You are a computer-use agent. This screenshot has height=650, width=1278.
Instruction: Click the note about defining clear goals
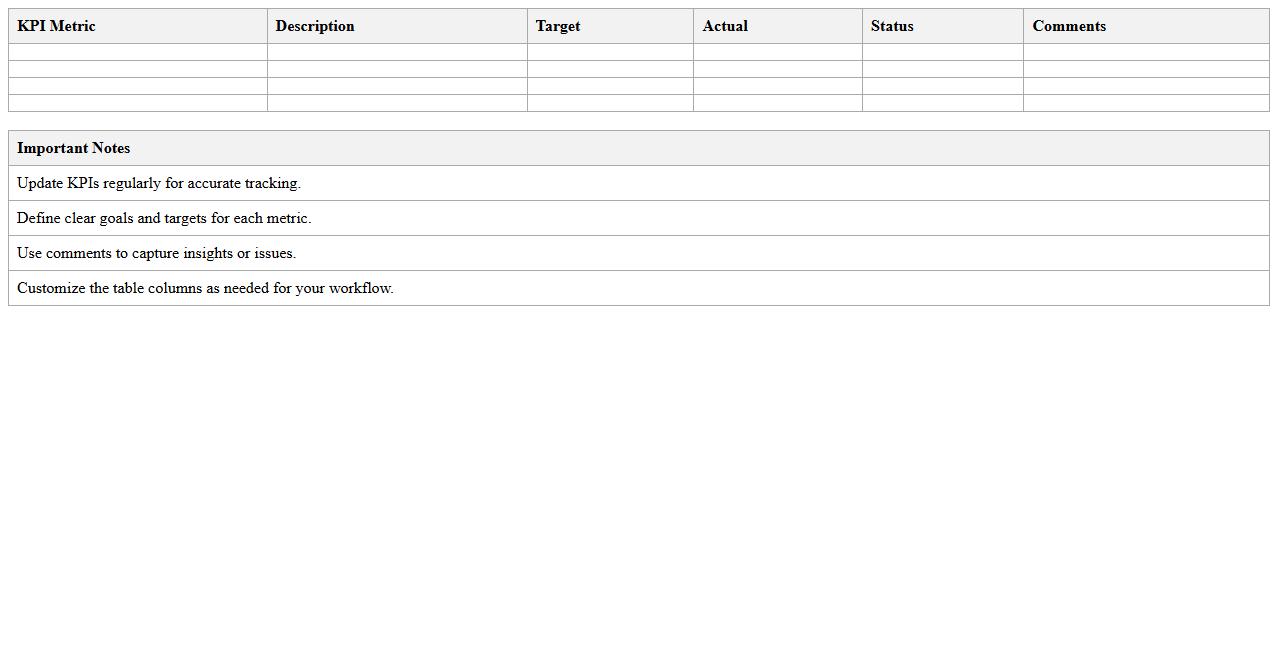(167, 218)
